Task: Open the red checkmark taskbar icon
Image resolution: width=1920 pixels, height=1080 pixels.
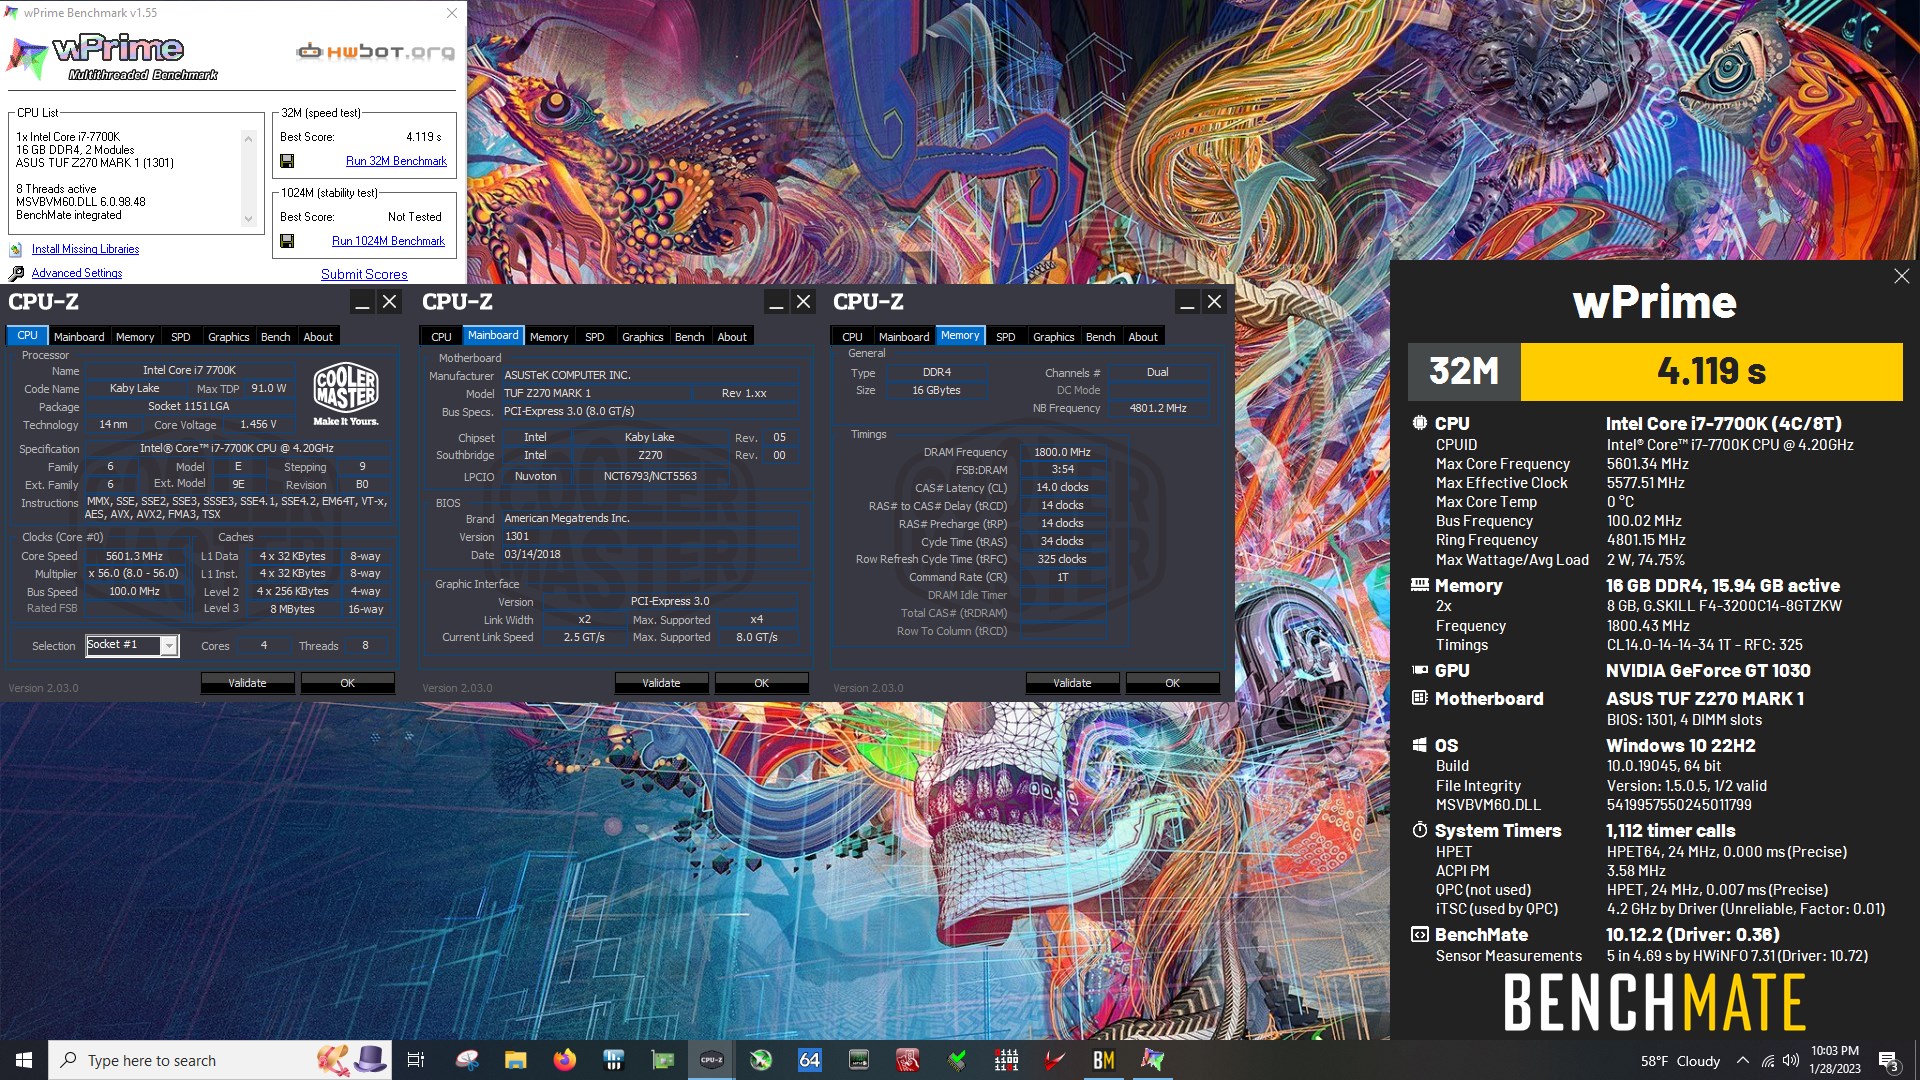Action: (x=1054, y=1060)
